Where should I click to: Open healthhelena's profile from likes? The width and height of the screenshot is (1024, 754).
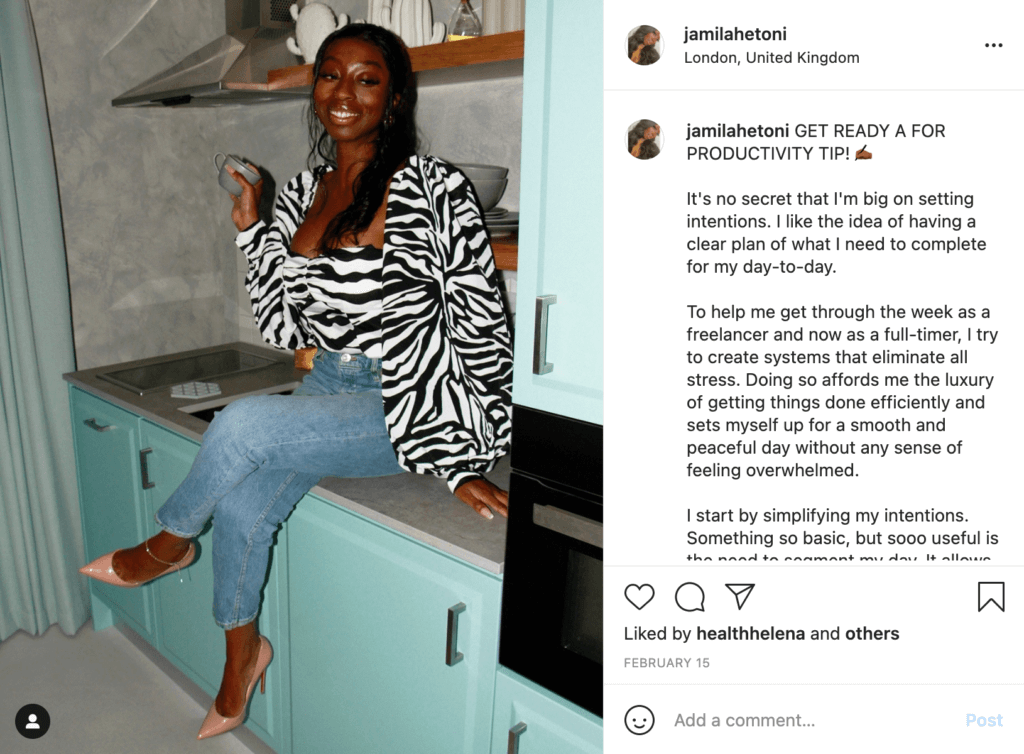750,633
